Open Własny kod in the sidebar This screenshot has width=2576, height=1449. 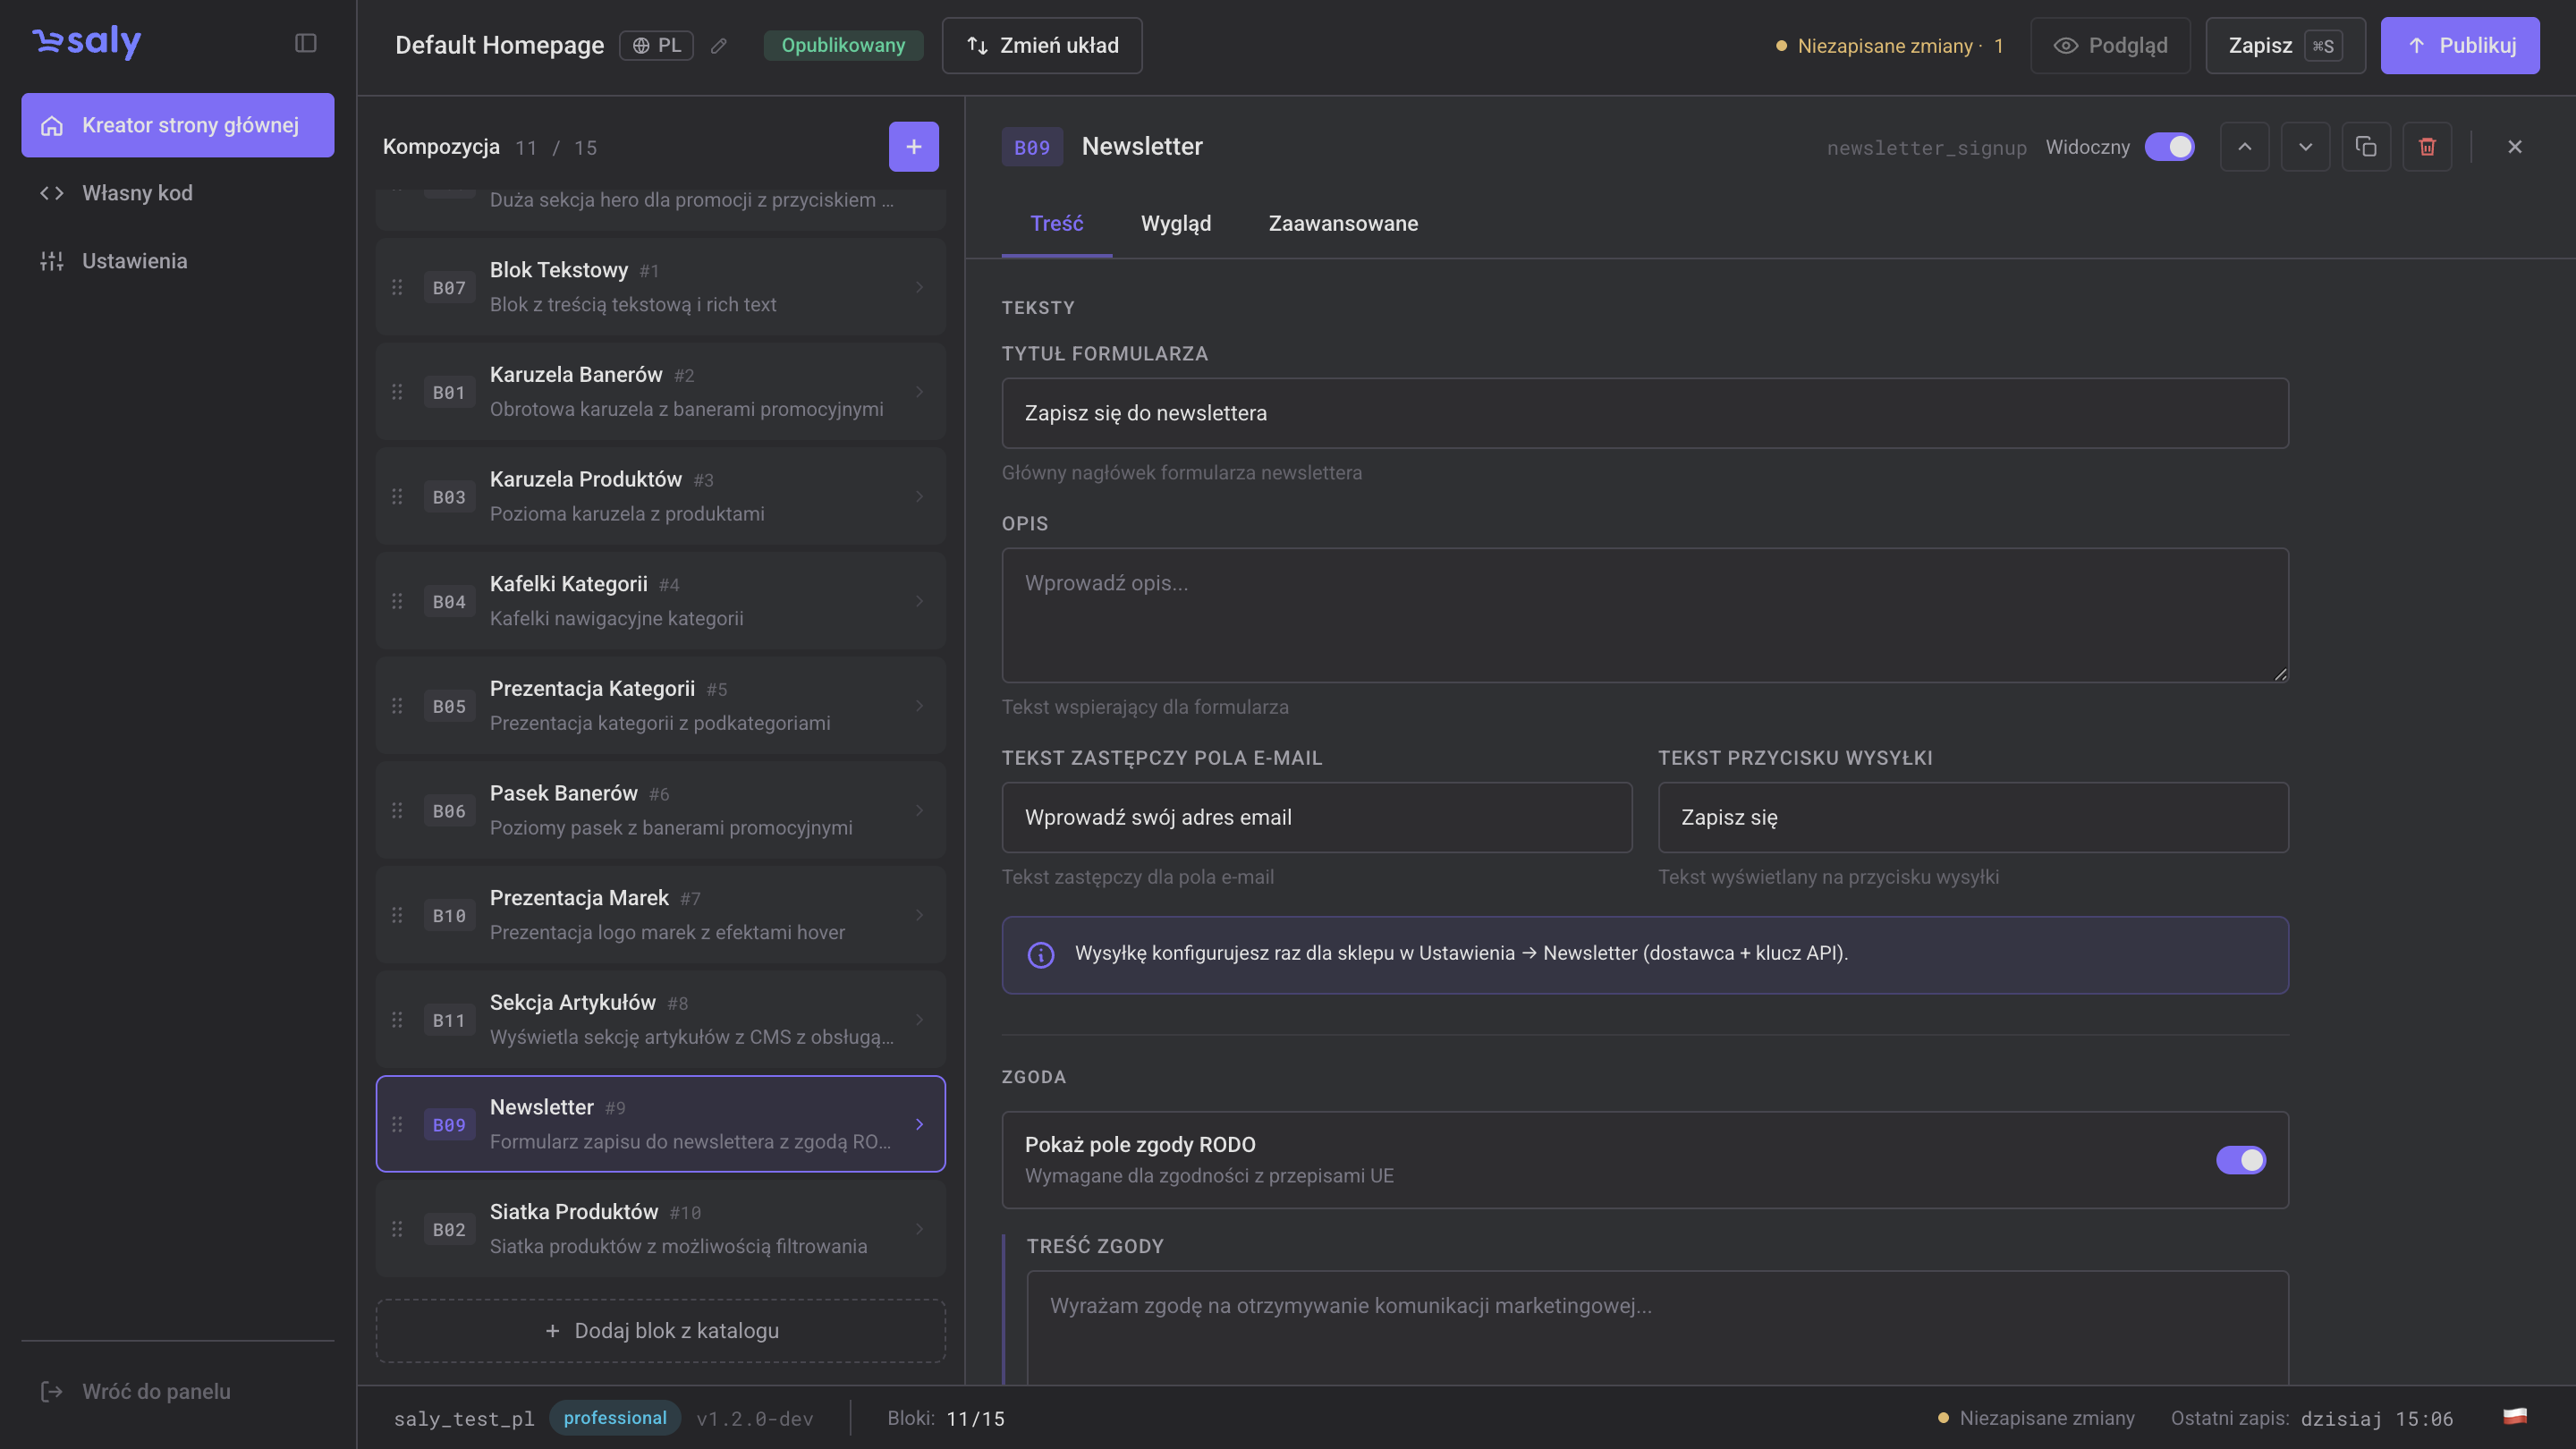tap(178, 193)
